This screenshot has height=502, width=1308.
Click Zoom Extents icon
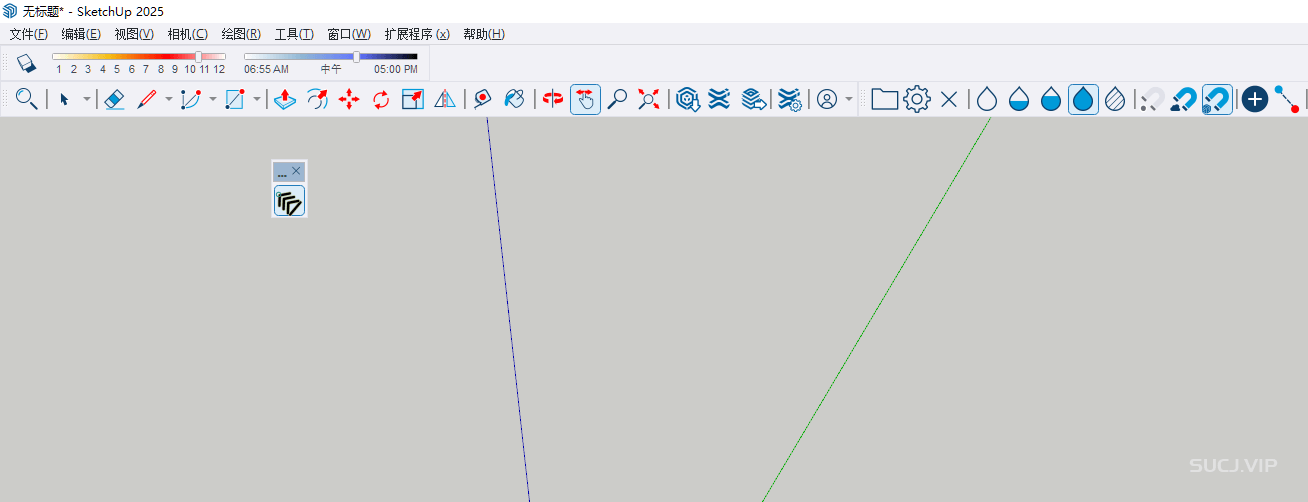click(649, 99)
